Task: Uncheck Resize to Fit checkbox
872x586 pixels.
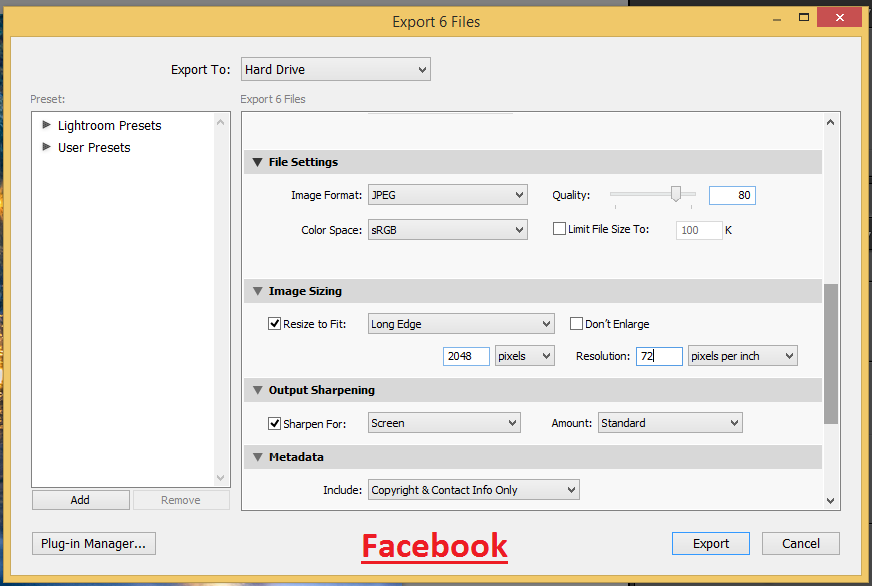Action: [274, 324]
